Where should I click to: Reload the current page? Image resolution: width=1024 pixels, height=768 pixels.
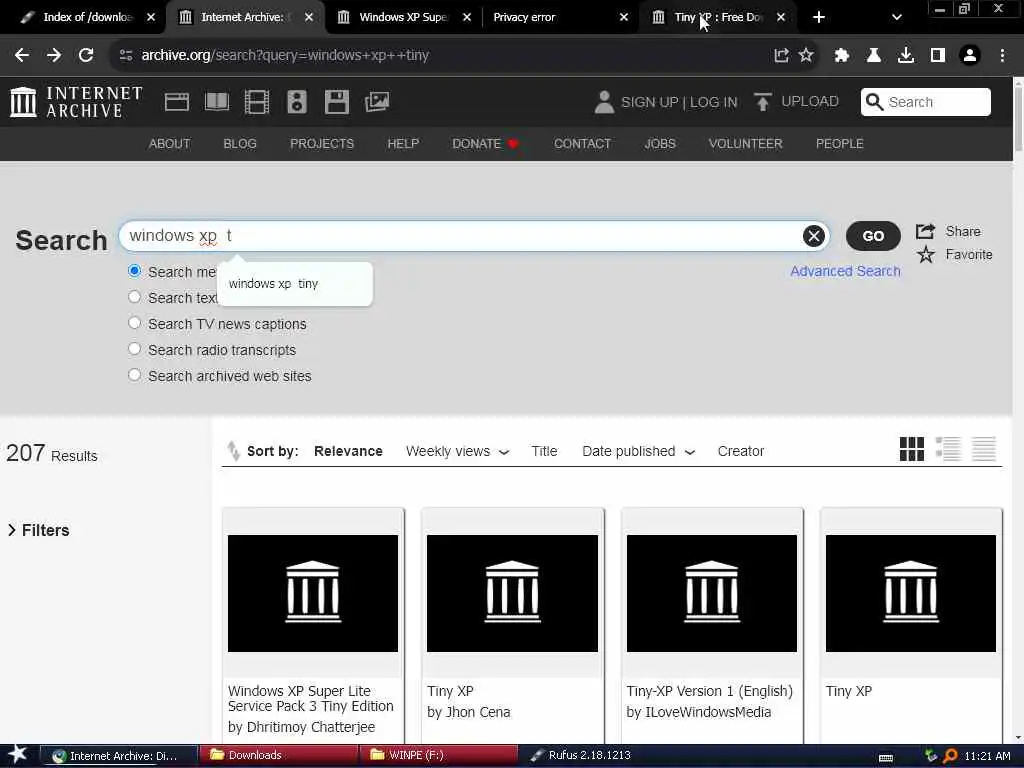click(x=86, y=56)
